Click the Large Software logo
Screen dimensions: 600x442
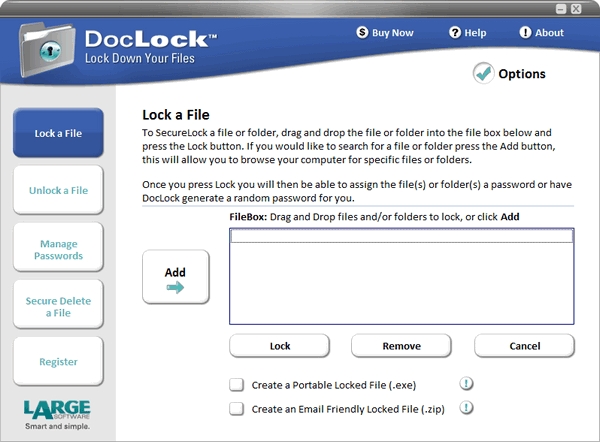coord(57,409)
